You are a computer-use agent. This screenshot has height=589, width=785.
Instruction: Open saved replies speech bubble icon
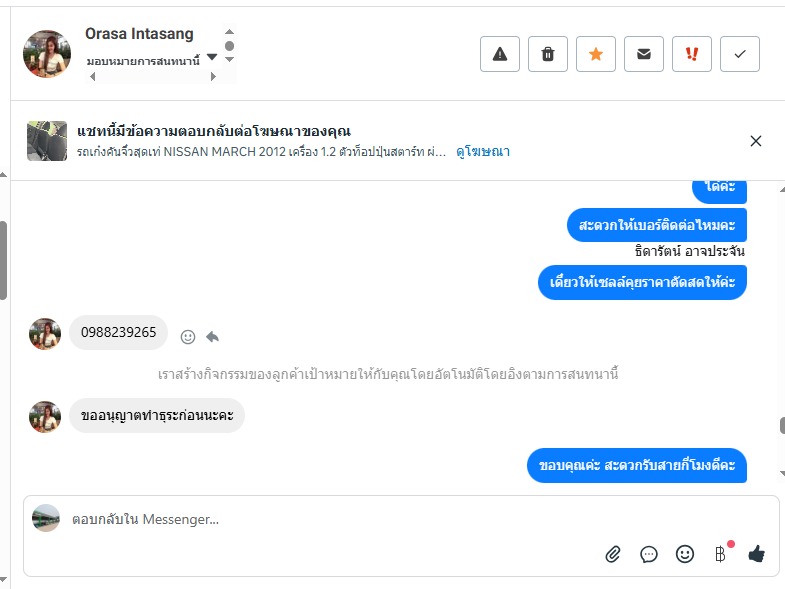[x=649, y=553]
